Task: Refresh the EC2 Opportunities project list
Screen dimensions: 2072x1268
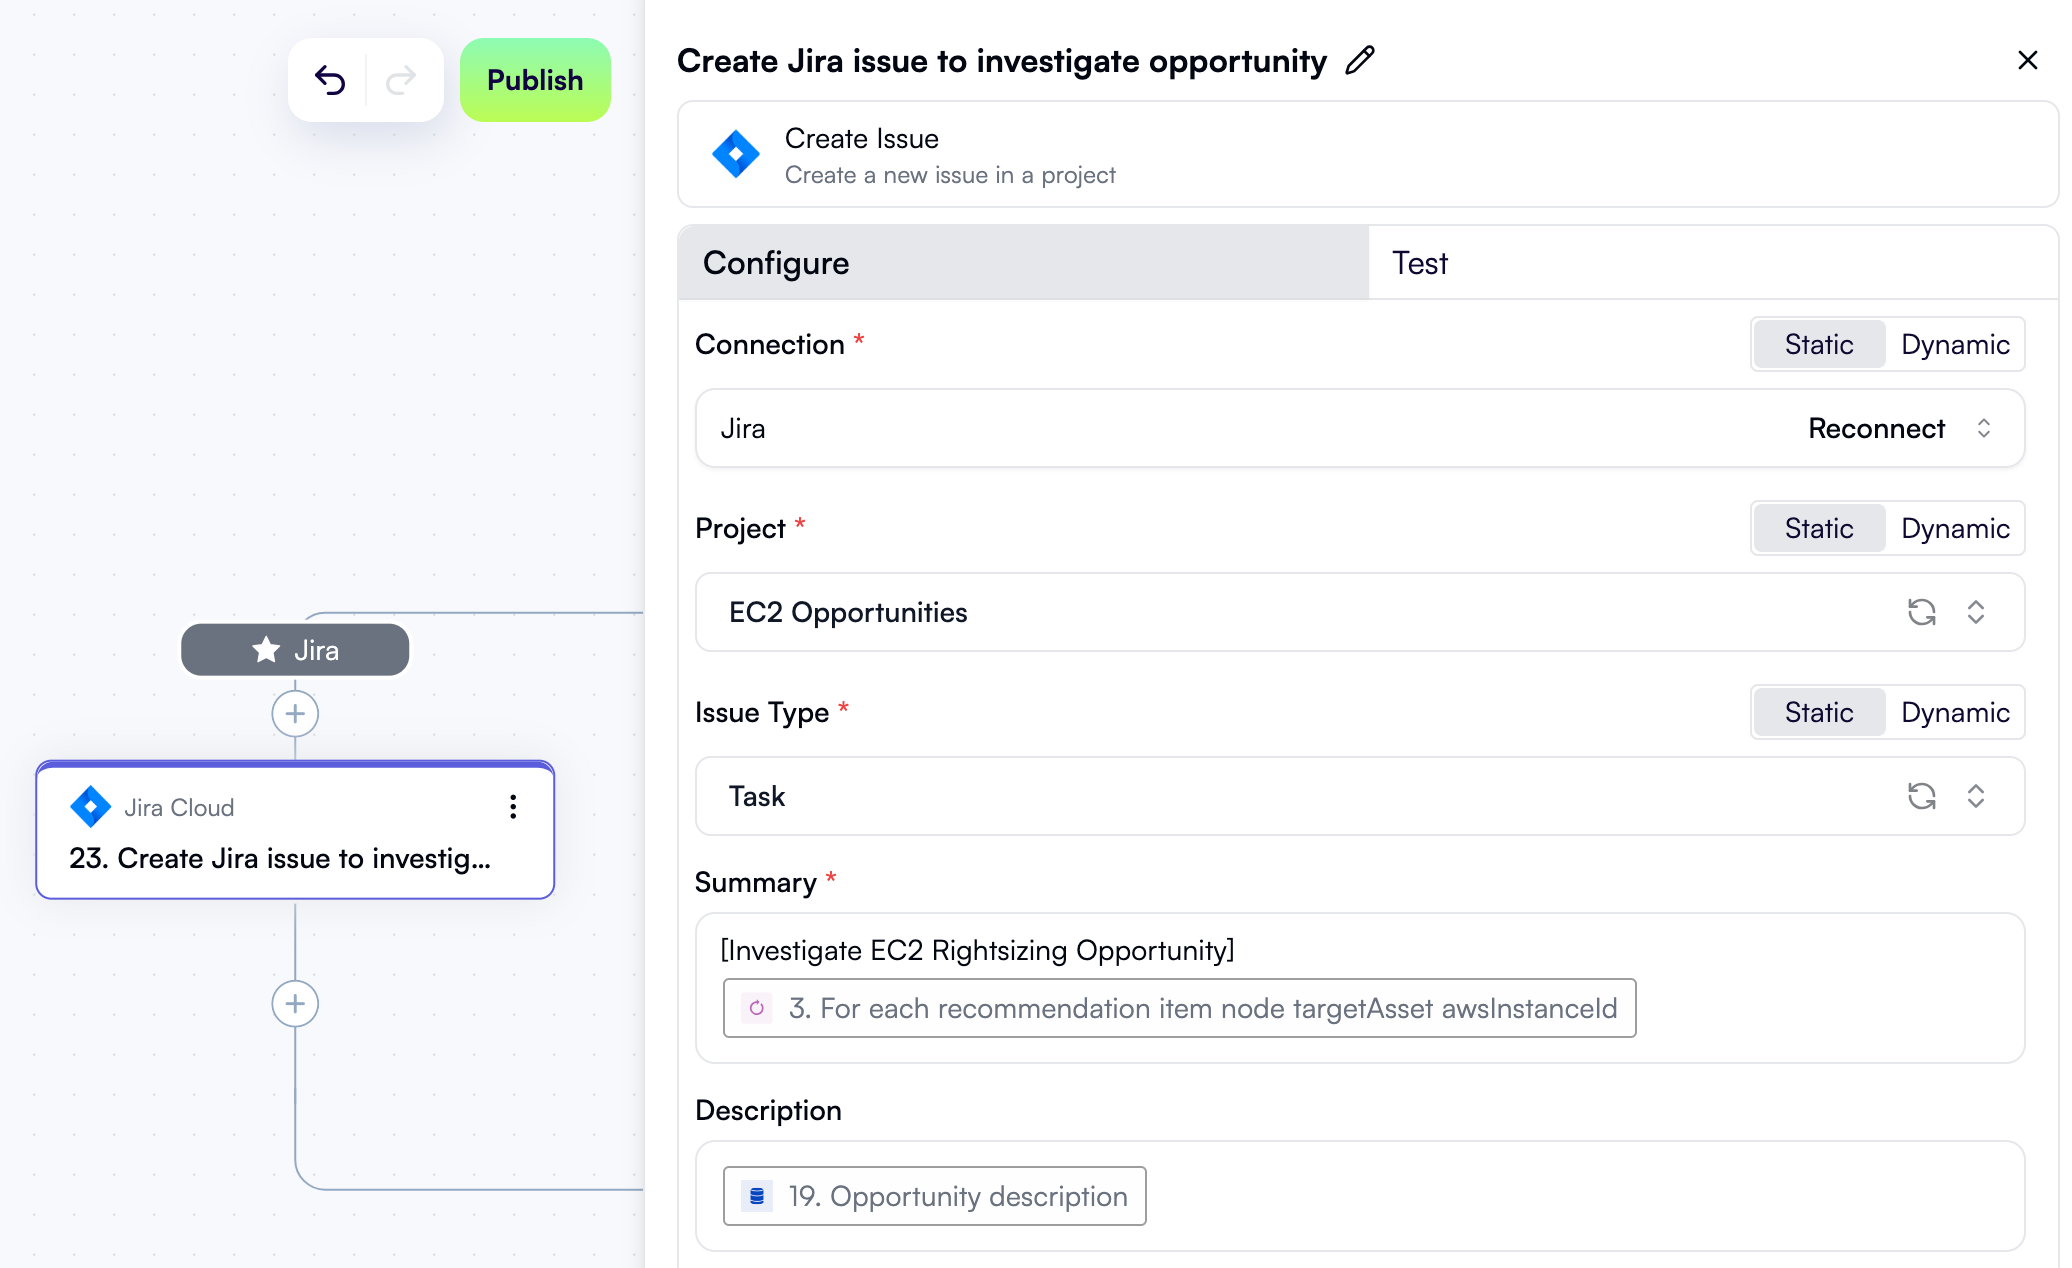Action: click(1922, 612)
